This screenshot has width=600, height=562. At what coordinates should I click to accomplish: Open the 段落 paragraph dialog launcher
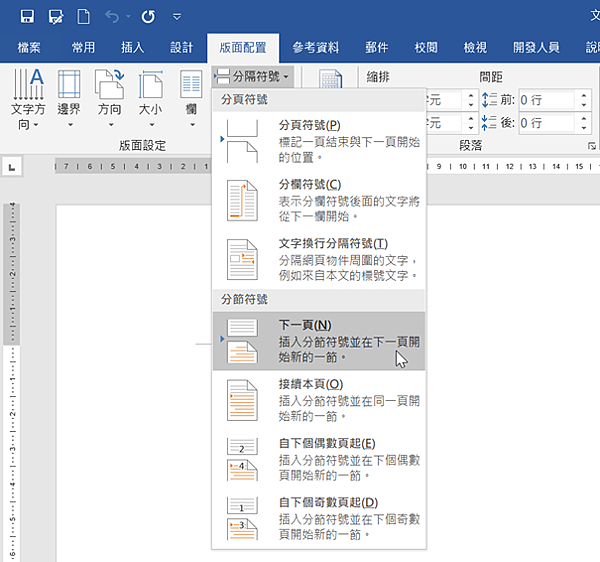tap(592, 146)
